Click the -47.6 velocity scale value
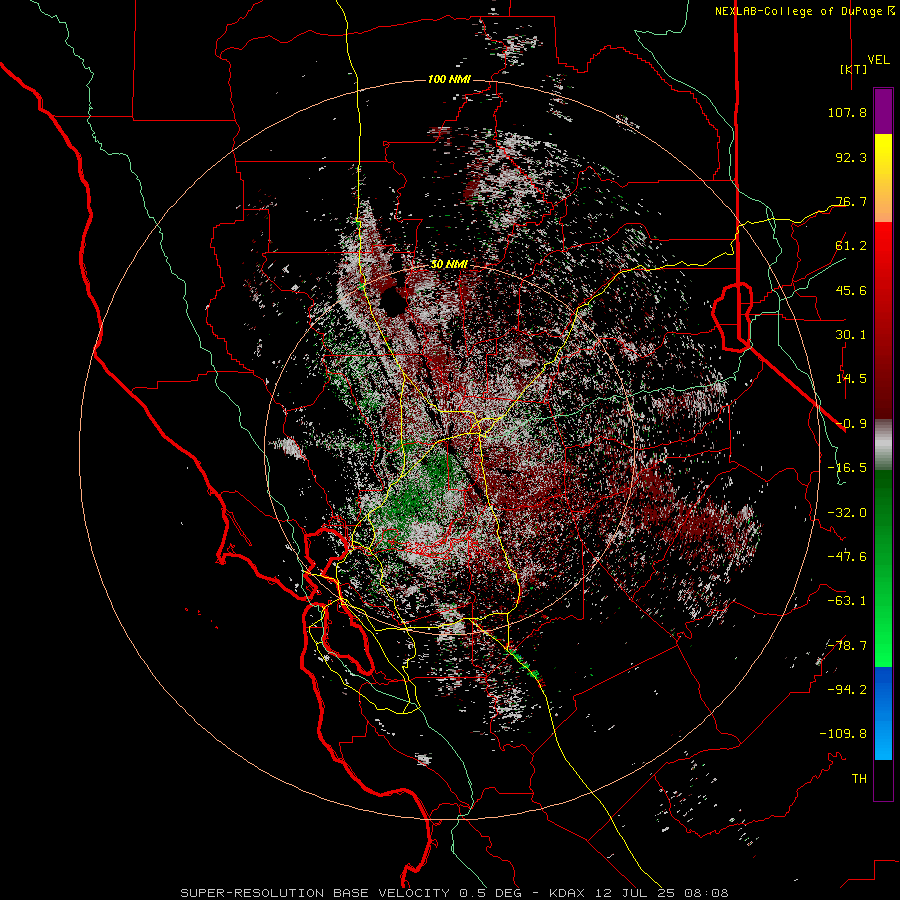 coord(847,557)
